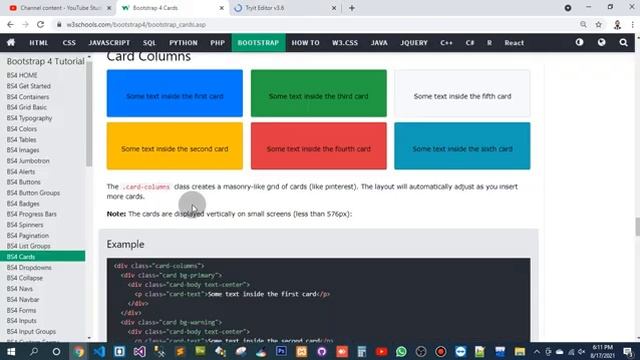Screen dimensions: 640x360
Task: Open BS4 Navbar sidebar link
Action: (x=23, y=299)
